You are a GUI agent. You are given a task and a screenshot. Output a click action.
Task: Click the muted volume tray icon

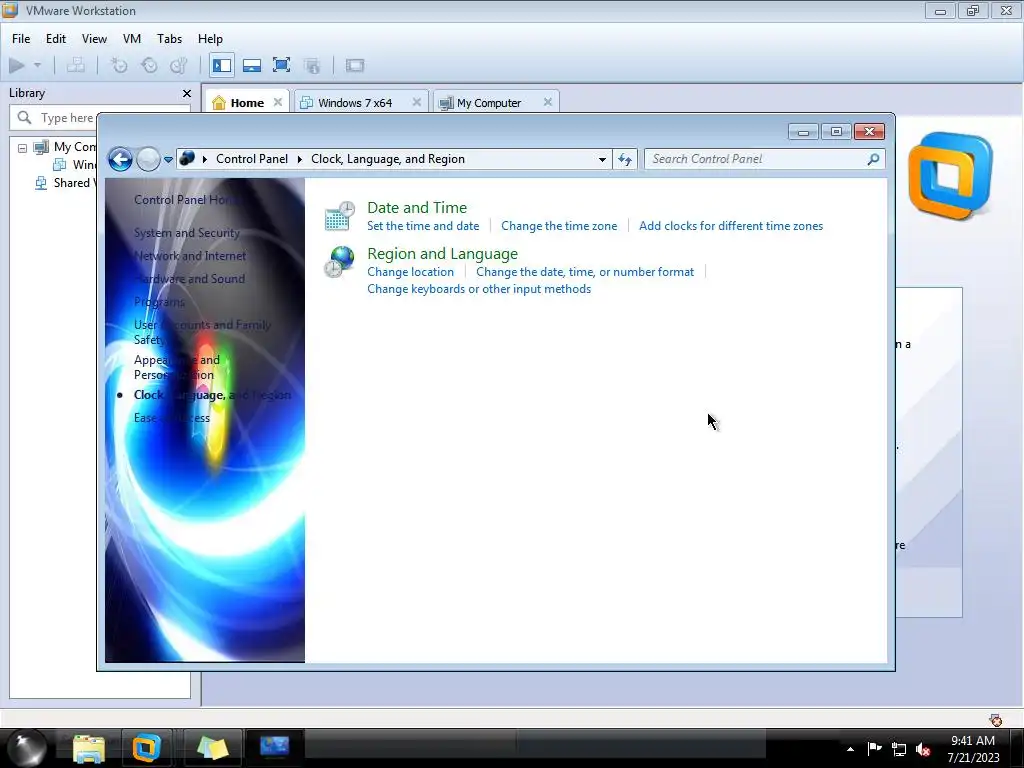point(923,750)
